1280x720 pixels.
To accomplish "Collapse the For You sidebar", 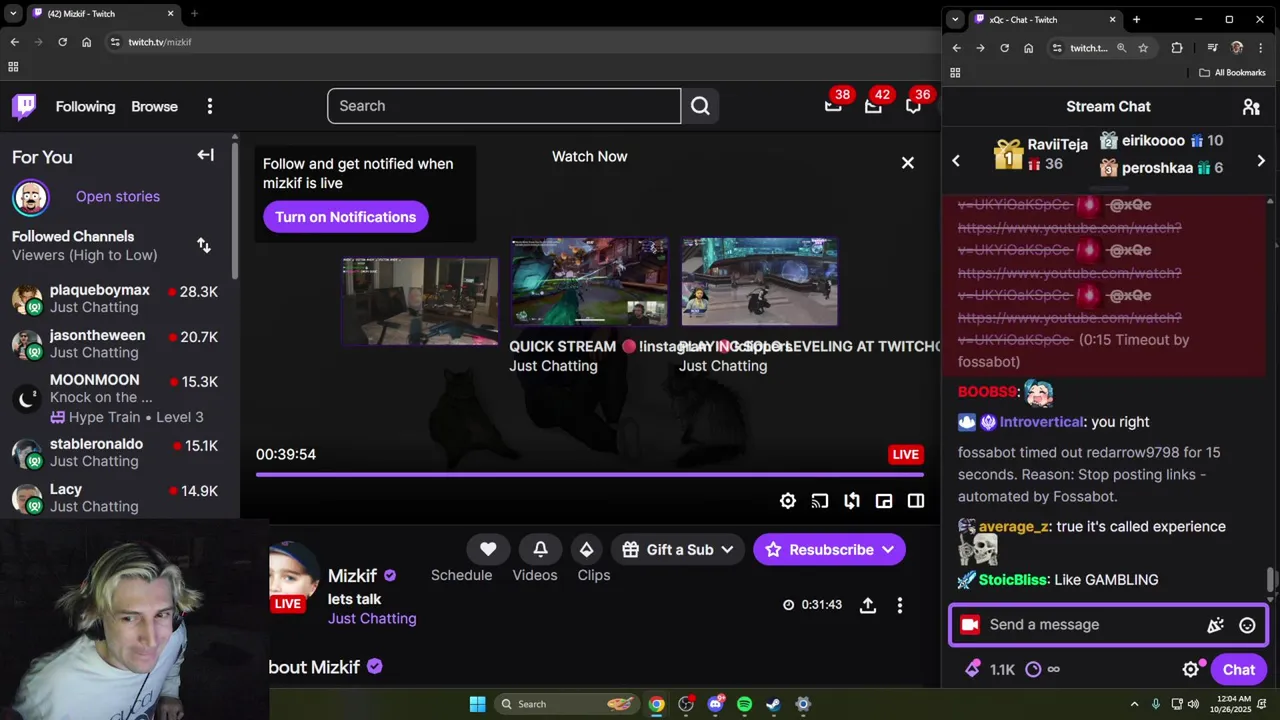I will tap(205, 155).
